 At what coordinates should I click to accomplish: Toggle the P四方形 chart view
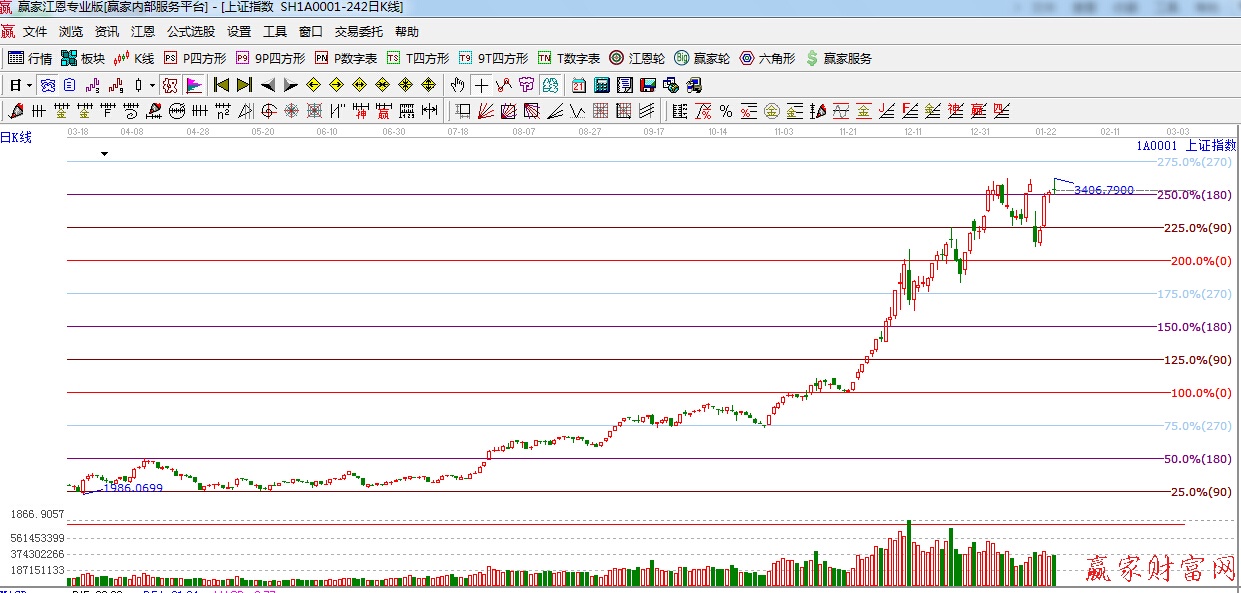coord(195,58)
